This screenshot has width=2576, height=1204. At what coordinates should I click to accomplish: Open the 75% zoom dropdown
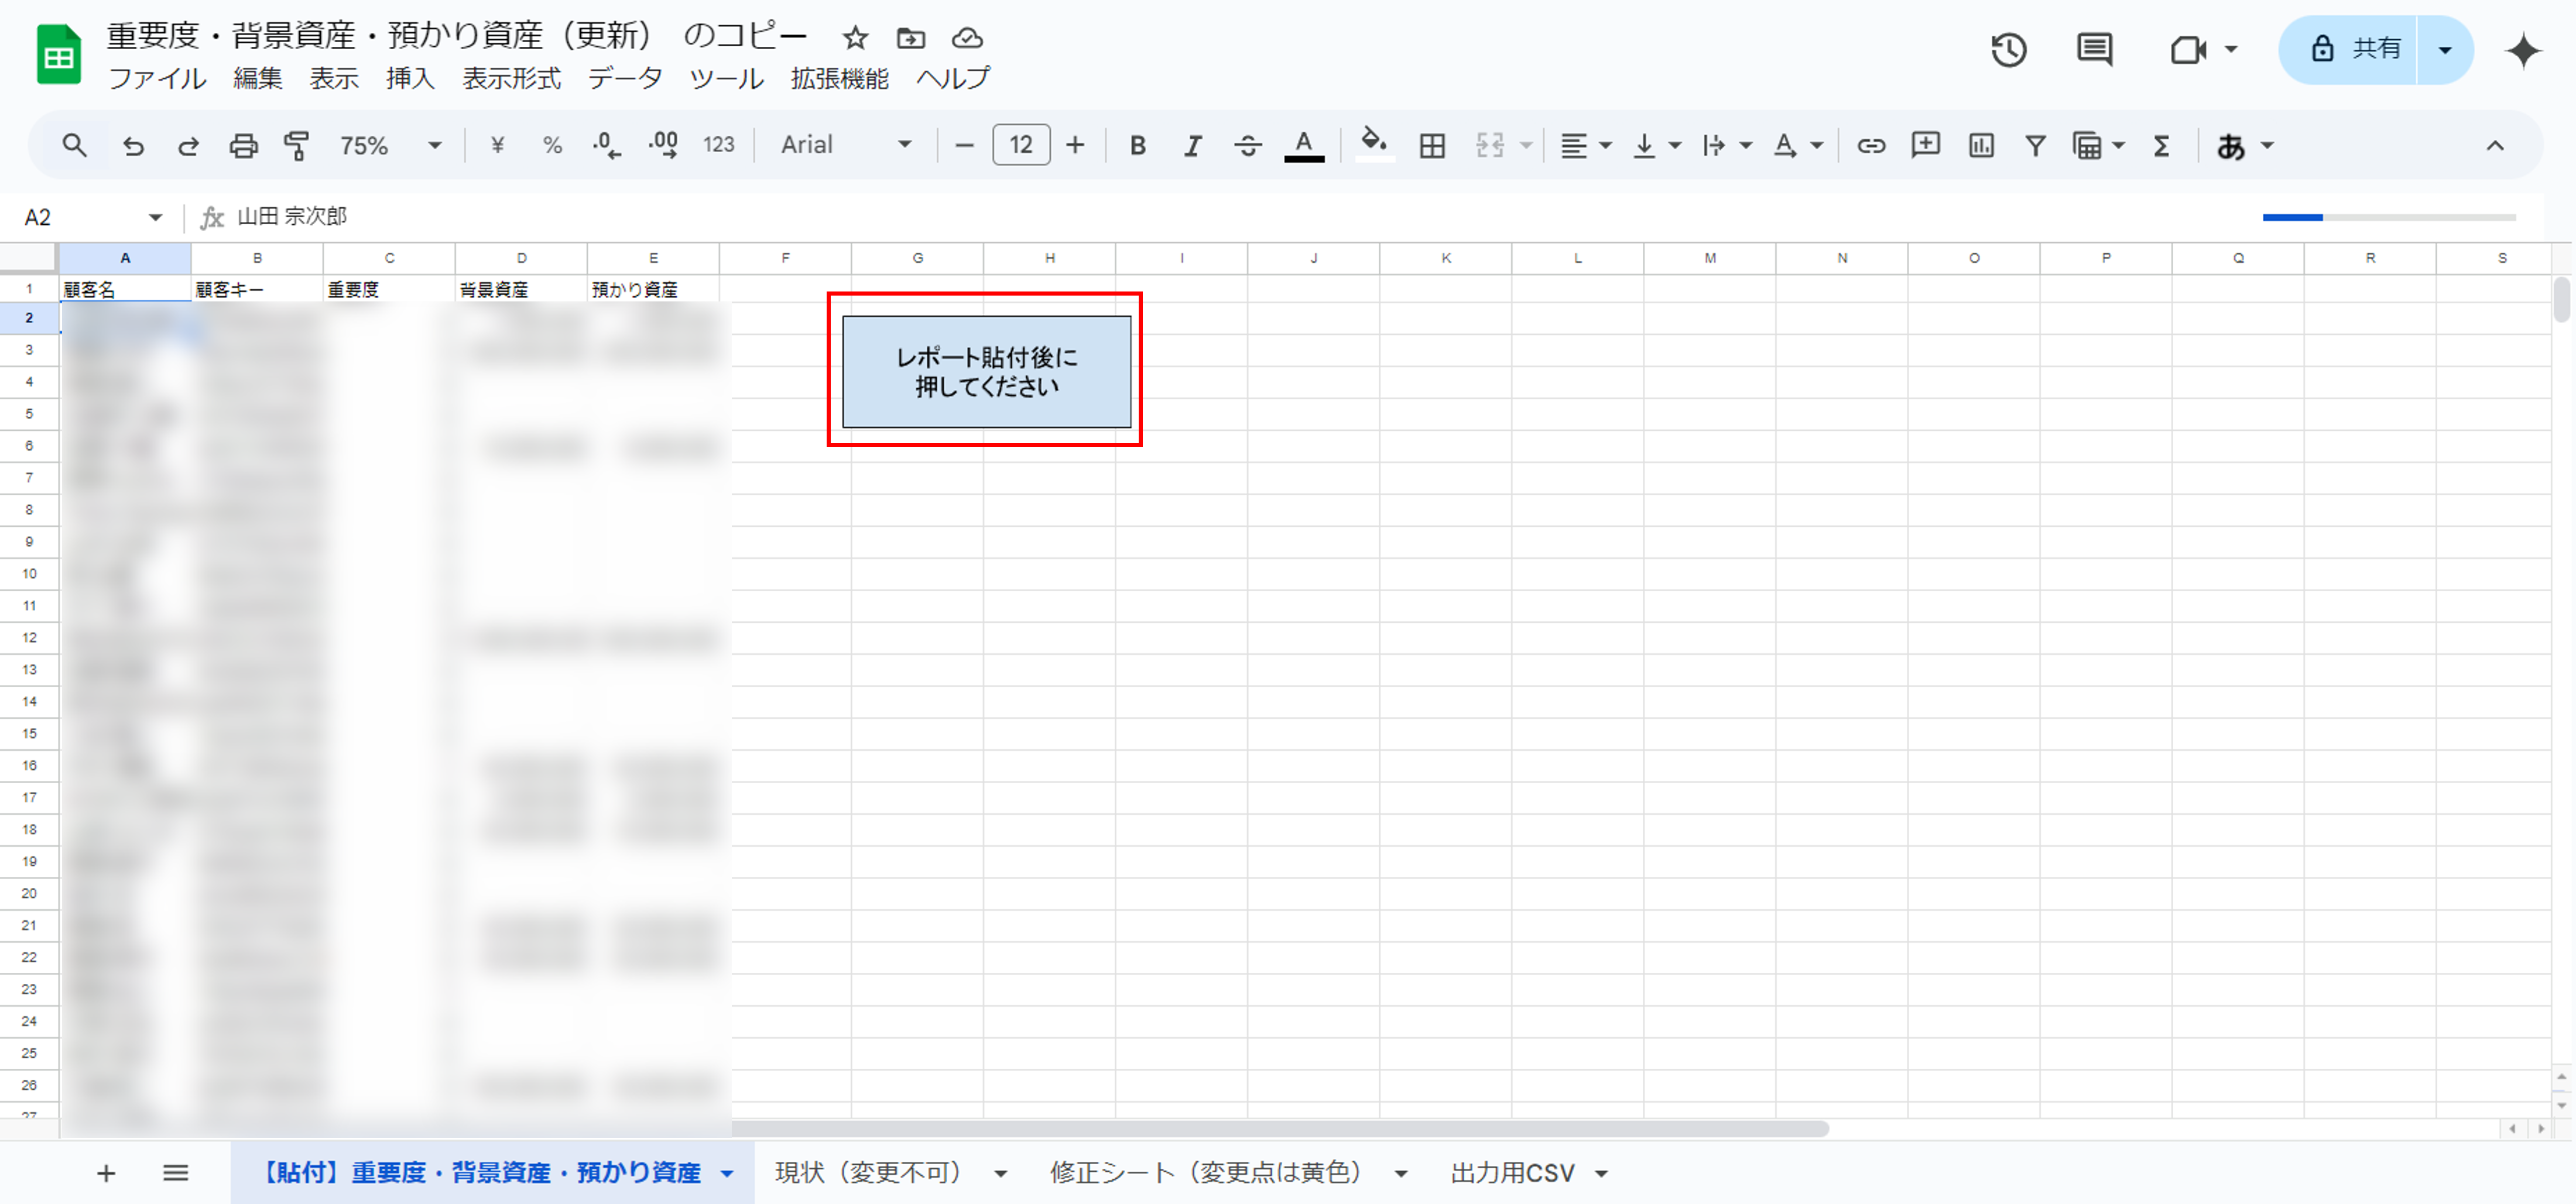point(390,146)
